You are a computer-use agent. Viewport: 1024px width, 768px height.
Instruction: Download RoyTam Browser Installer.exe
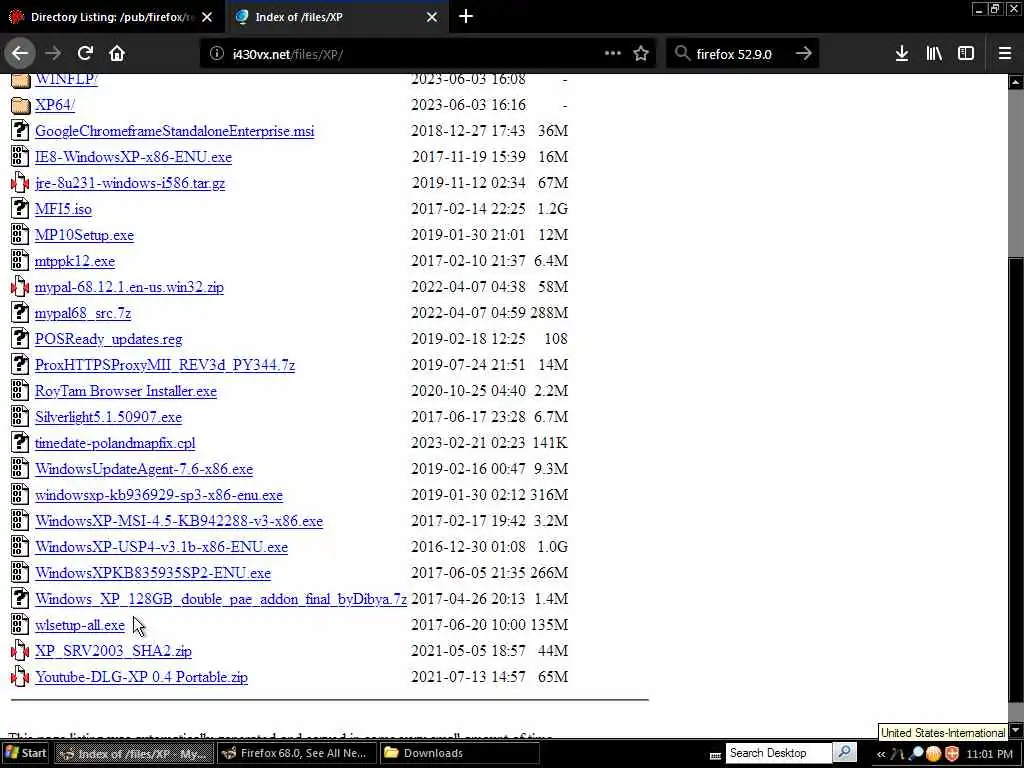click(126, 391)
